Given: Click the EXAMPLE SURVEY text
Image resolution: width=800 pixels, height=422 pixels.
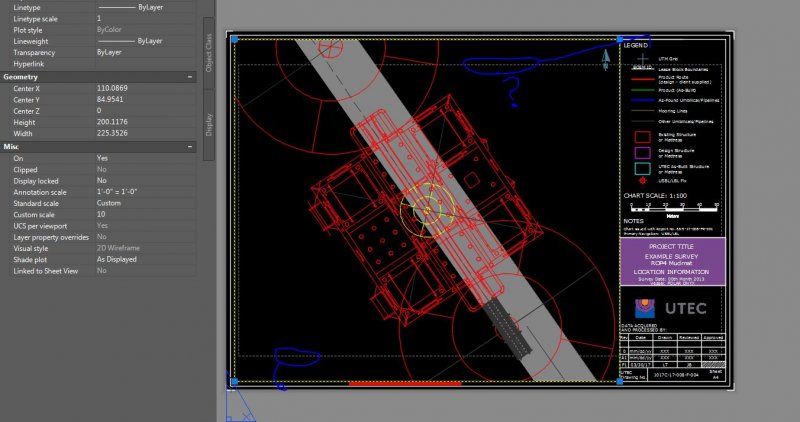Looking at the screenshot, I should [671, 257].
